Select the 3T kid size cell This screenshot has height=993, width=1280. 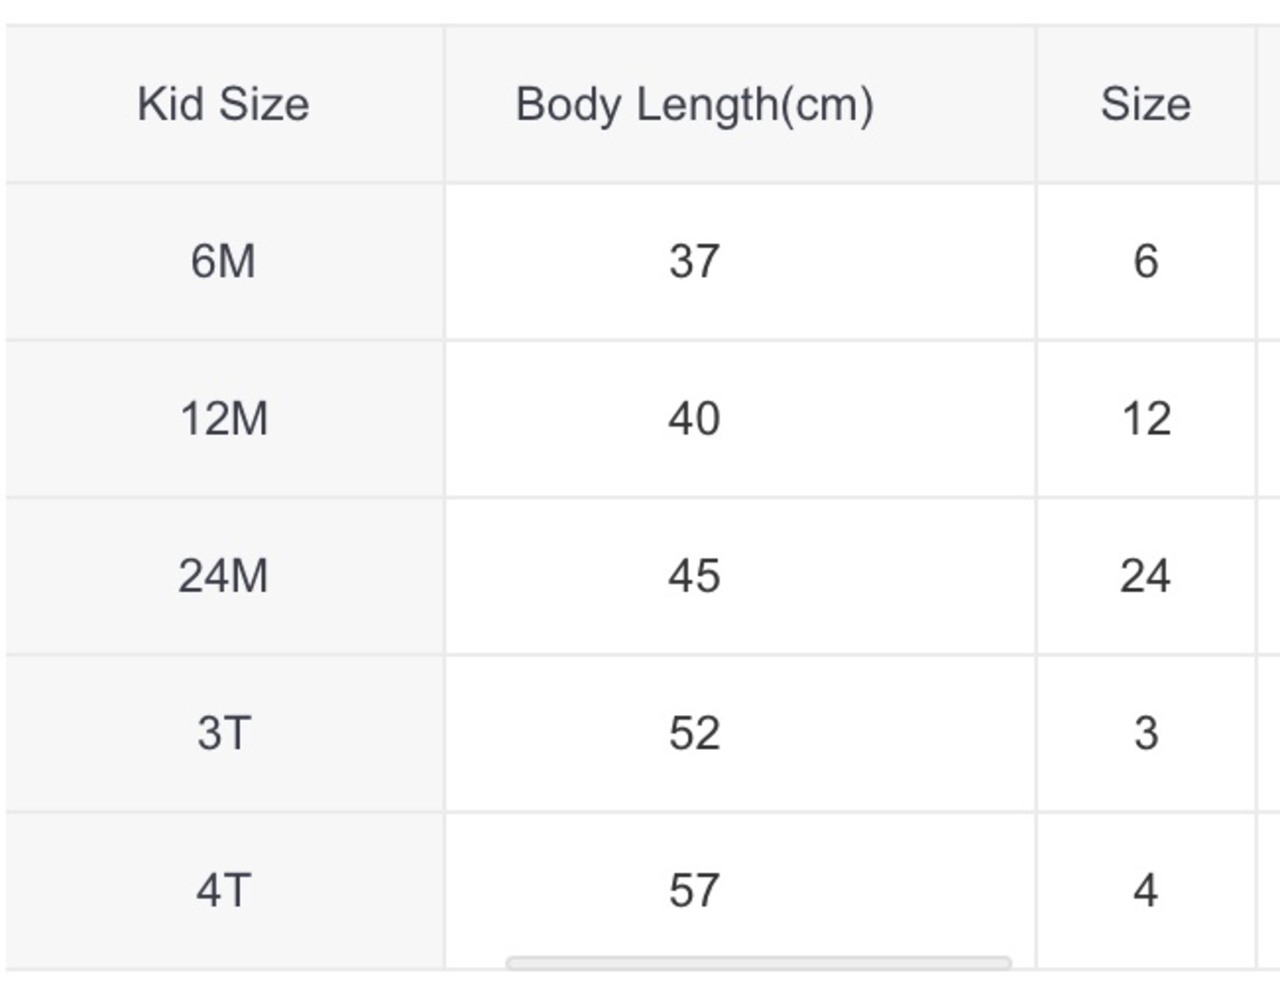click(x=223, y=733)
